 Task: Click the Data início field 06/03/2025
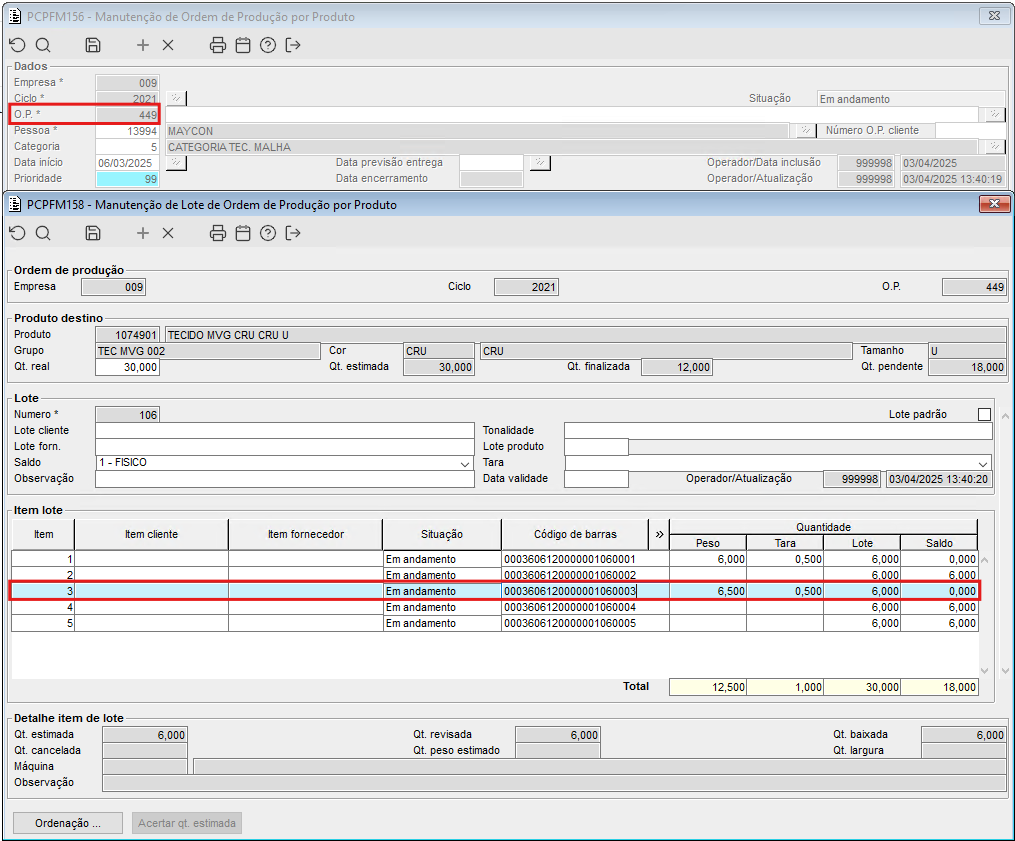click(128, 163)
